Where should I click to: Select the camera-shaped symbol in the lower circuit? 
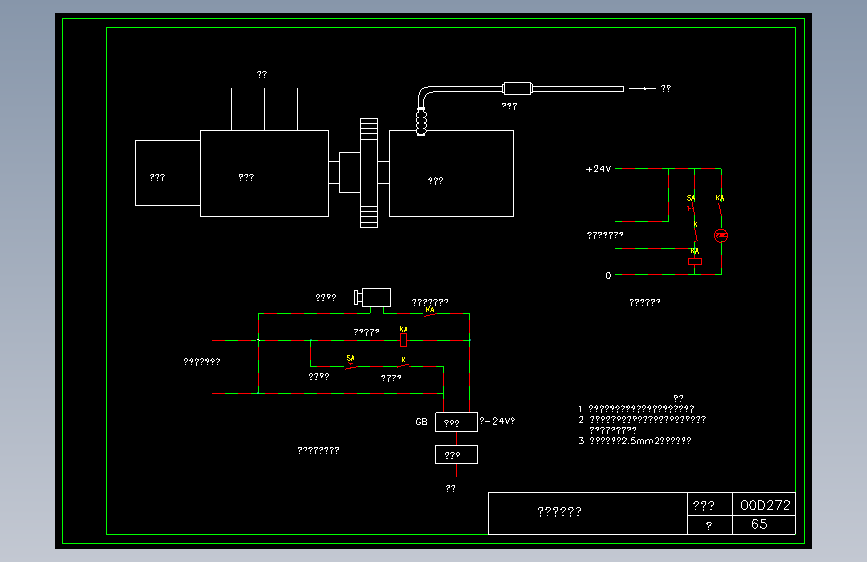(x=373, y=298)
